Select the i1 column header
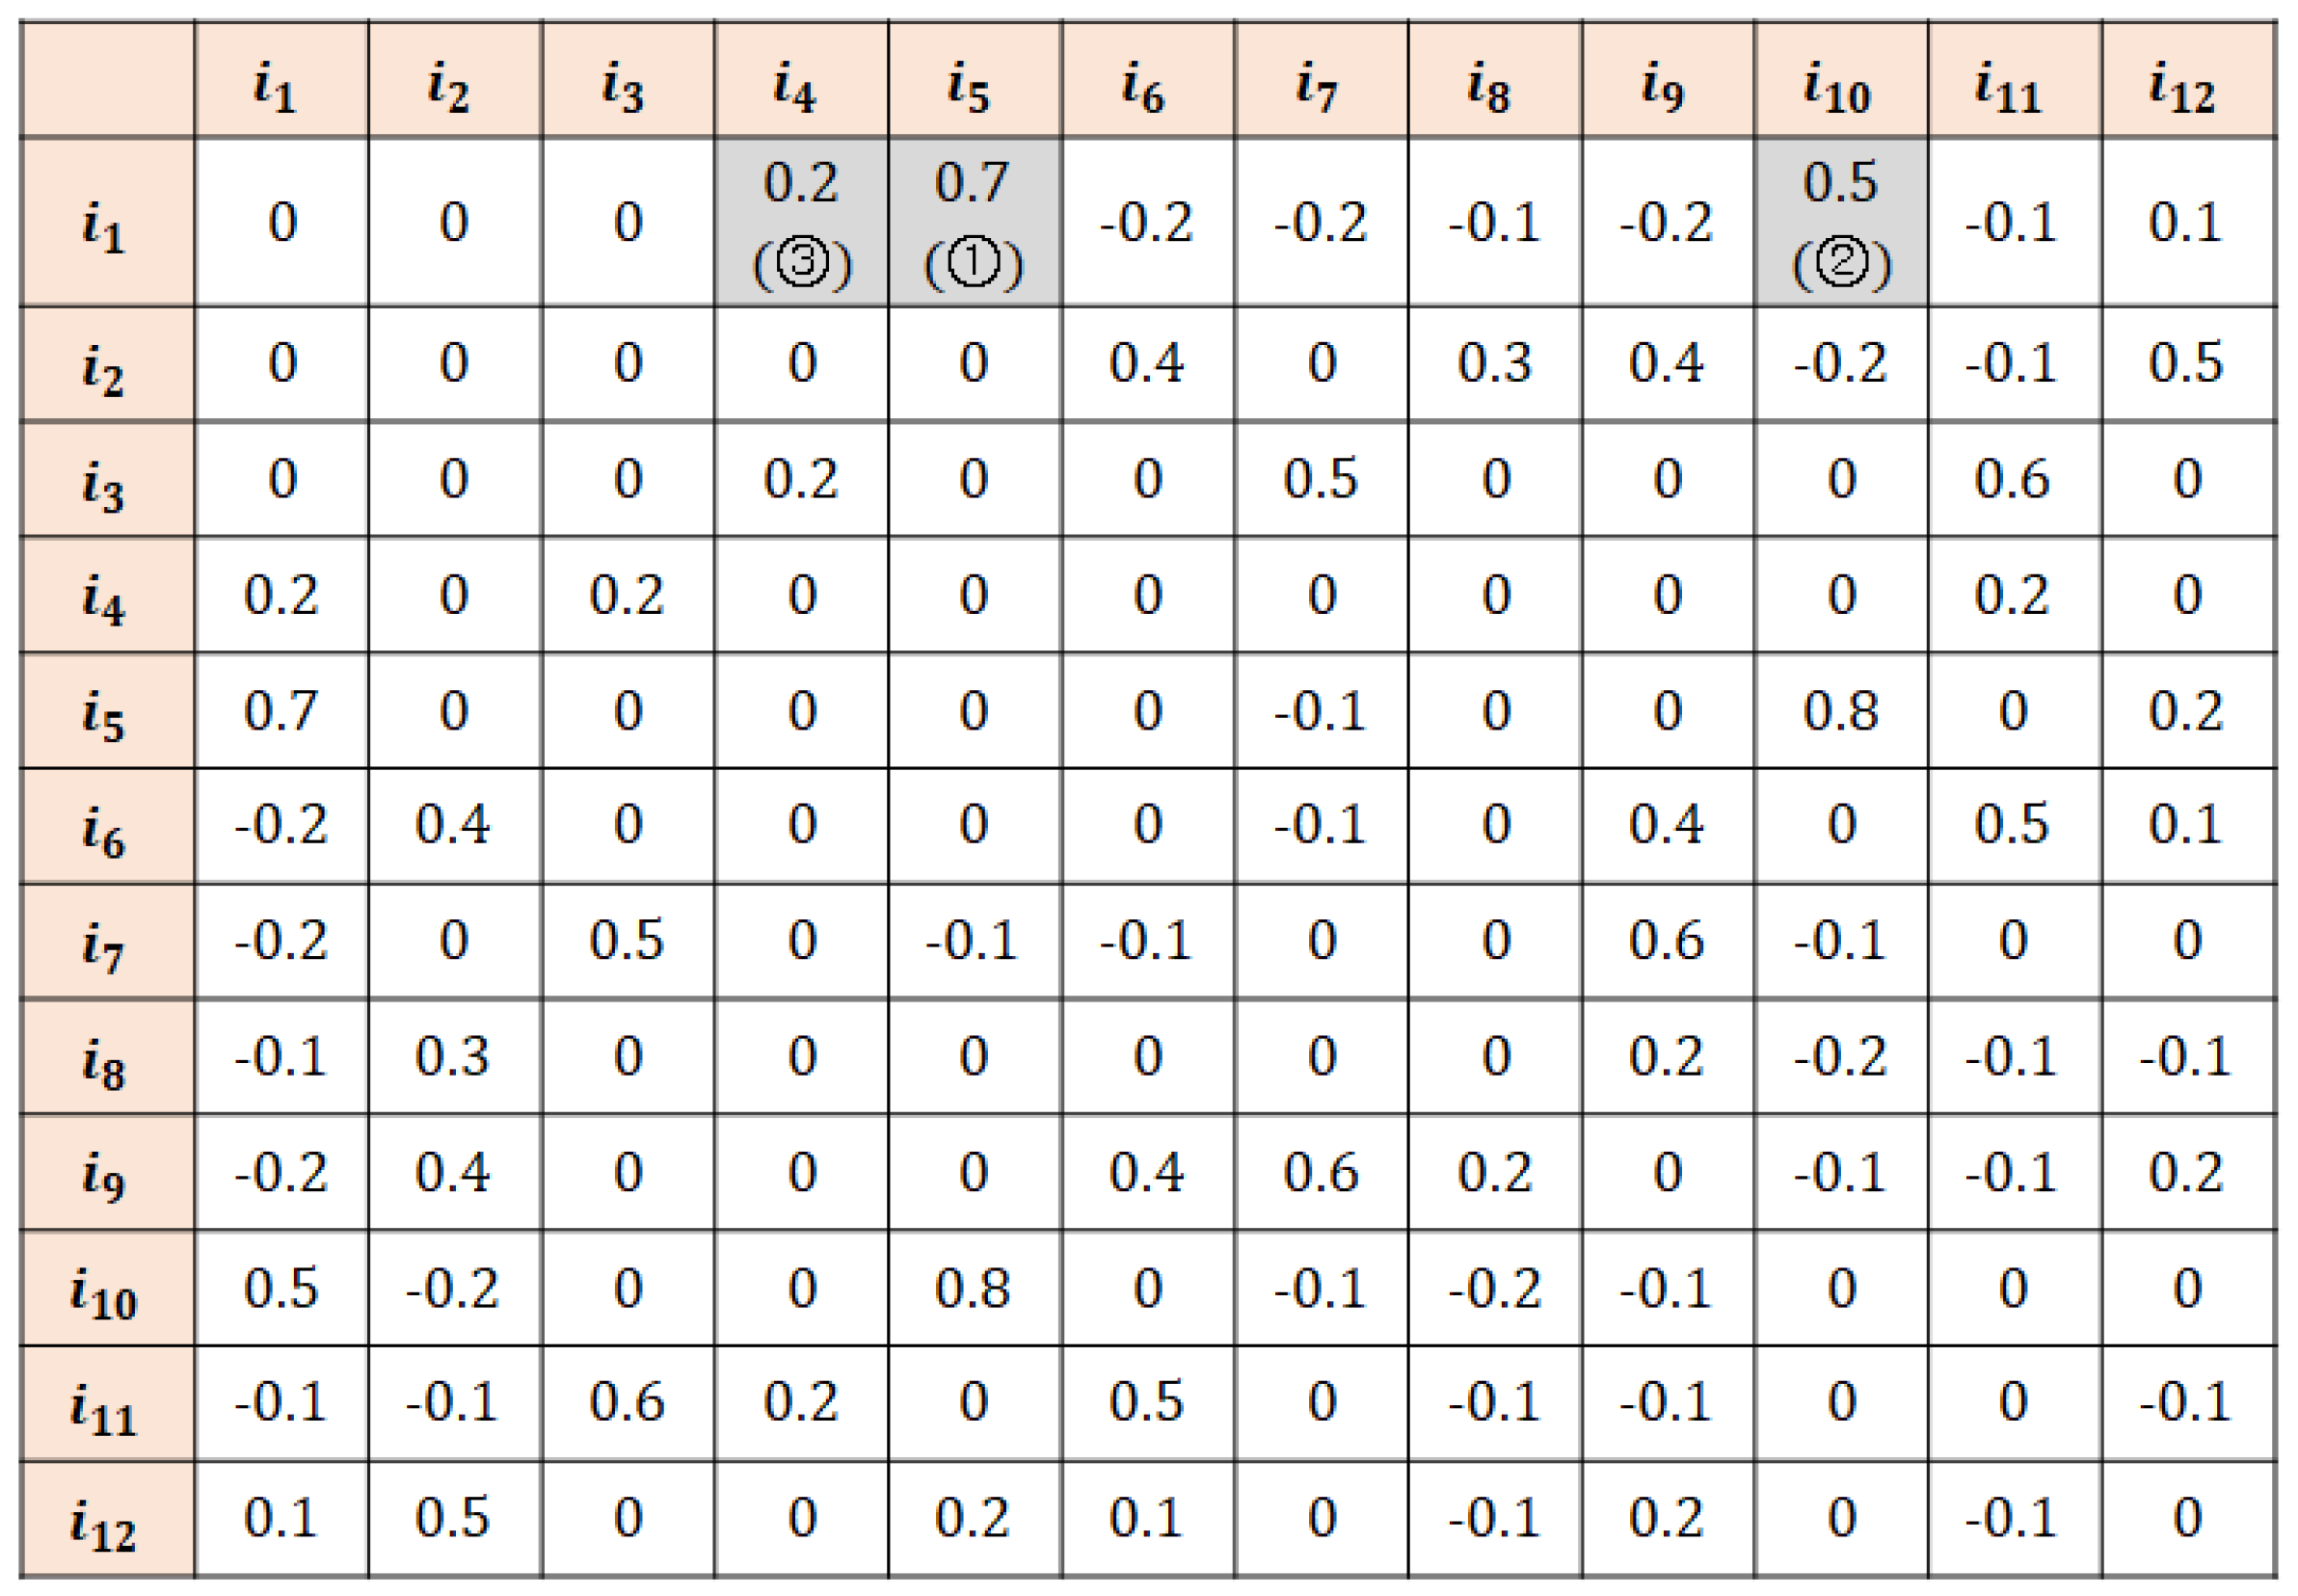This screenshot has width=2298, height=1596. [281, 80]
